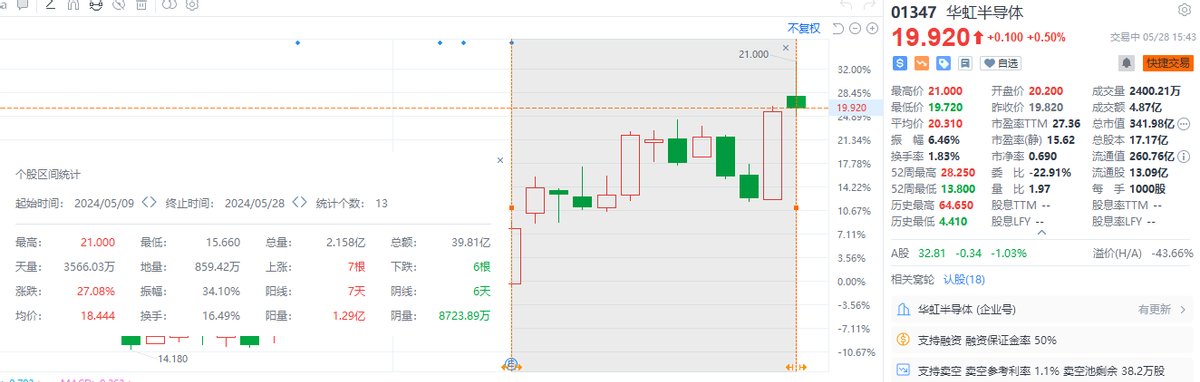Click the orange chart trend icon under price
Screen dimensions: 1200x382
(x=921, y=63)
